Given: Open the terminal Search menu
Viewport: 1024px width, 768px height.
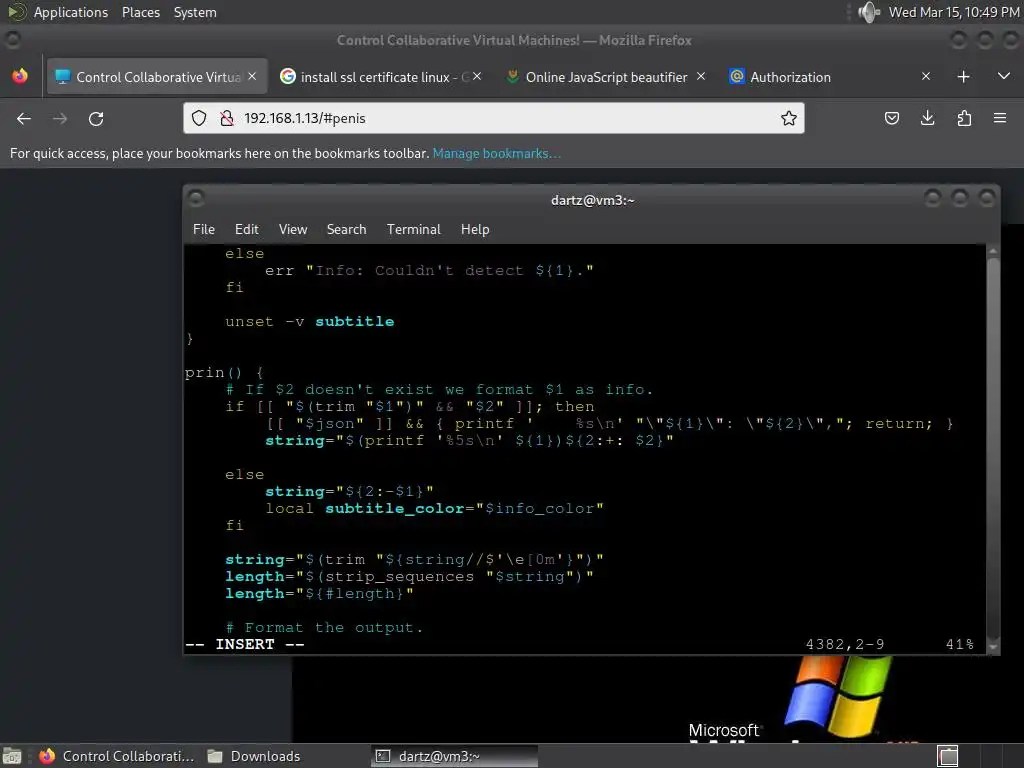Looking at the screenshot, I should (346, 229).
